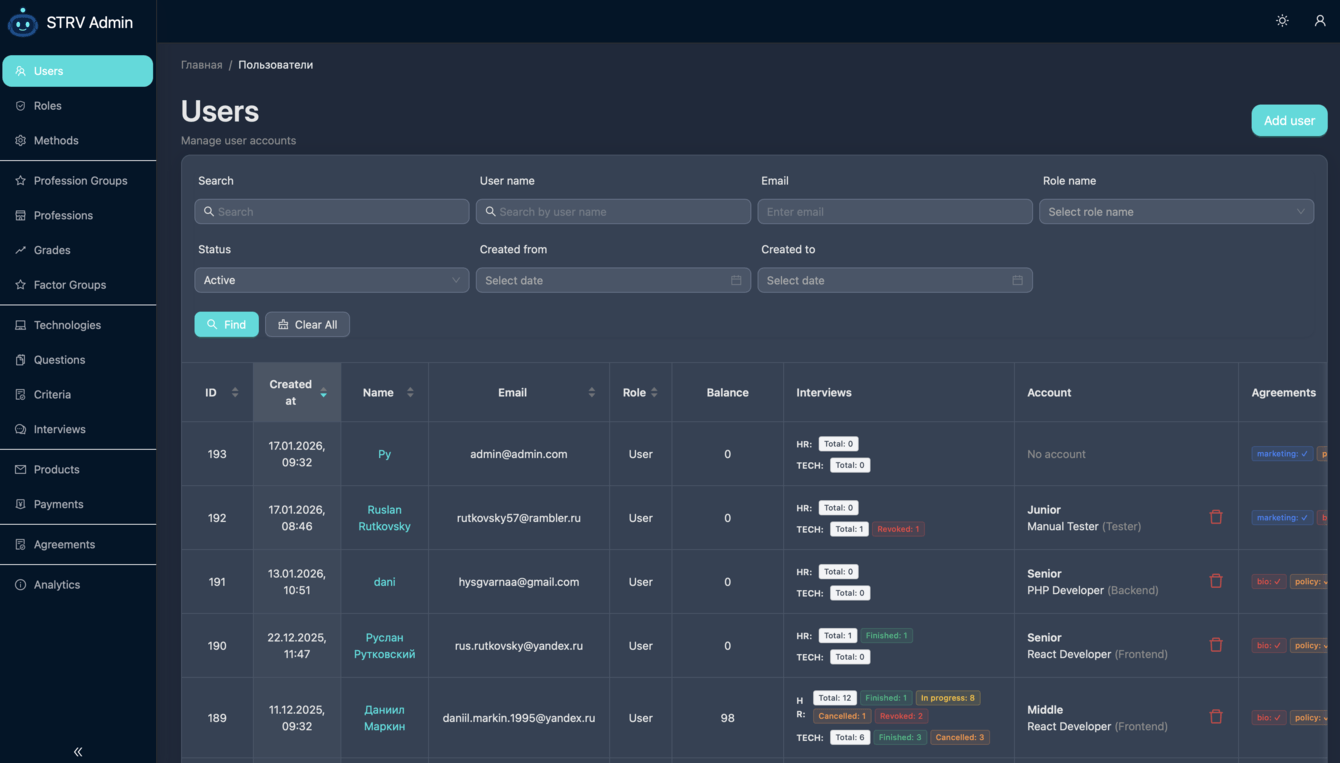The height and width of the screenshot is (763, 1340).
Task: Toggle sort on Created at column
Action: (x=323, y=392)
